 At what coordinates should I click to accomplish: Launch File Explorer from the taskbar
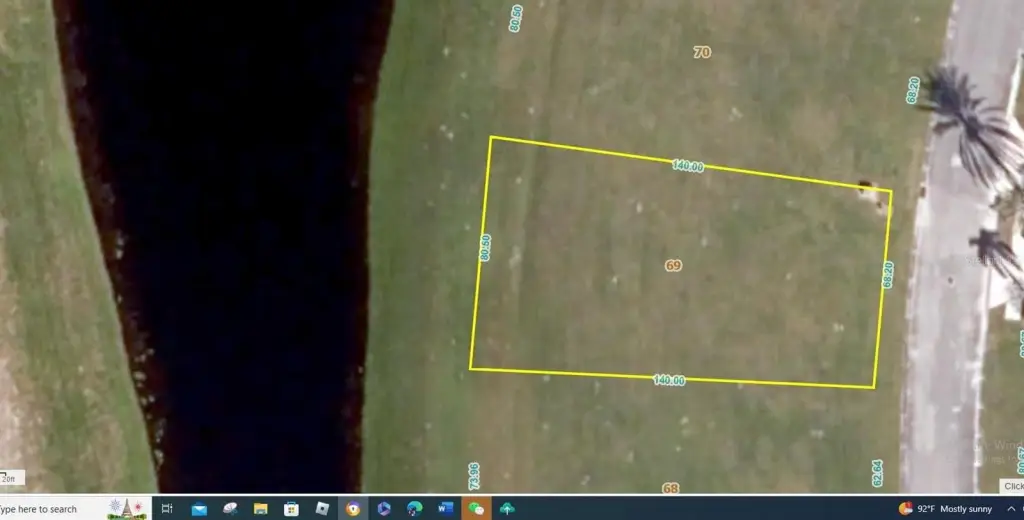point(260,509)
